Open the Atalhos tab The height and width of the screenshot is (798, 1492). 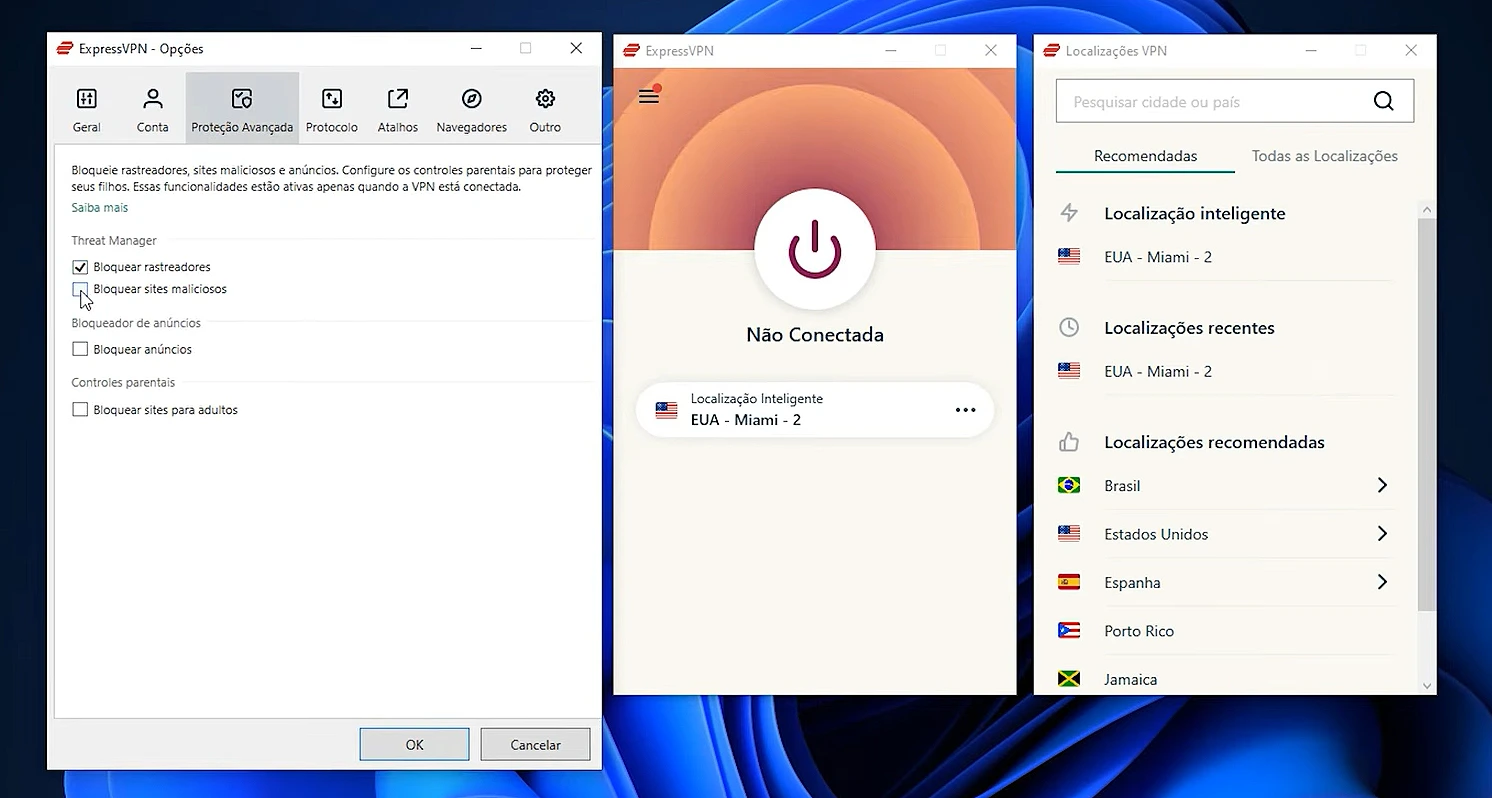click(x=398, y=109)
